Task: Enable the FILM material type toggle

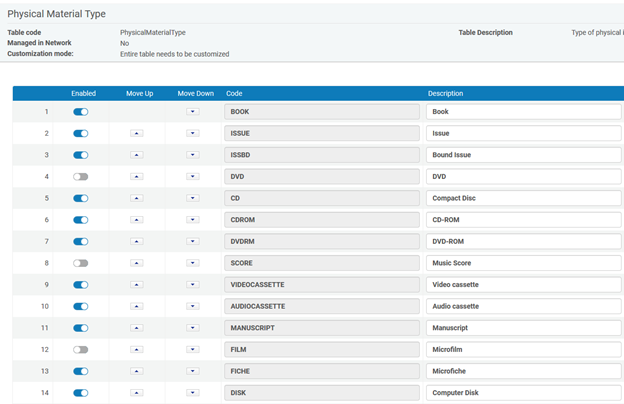Action: coord(80,349)
